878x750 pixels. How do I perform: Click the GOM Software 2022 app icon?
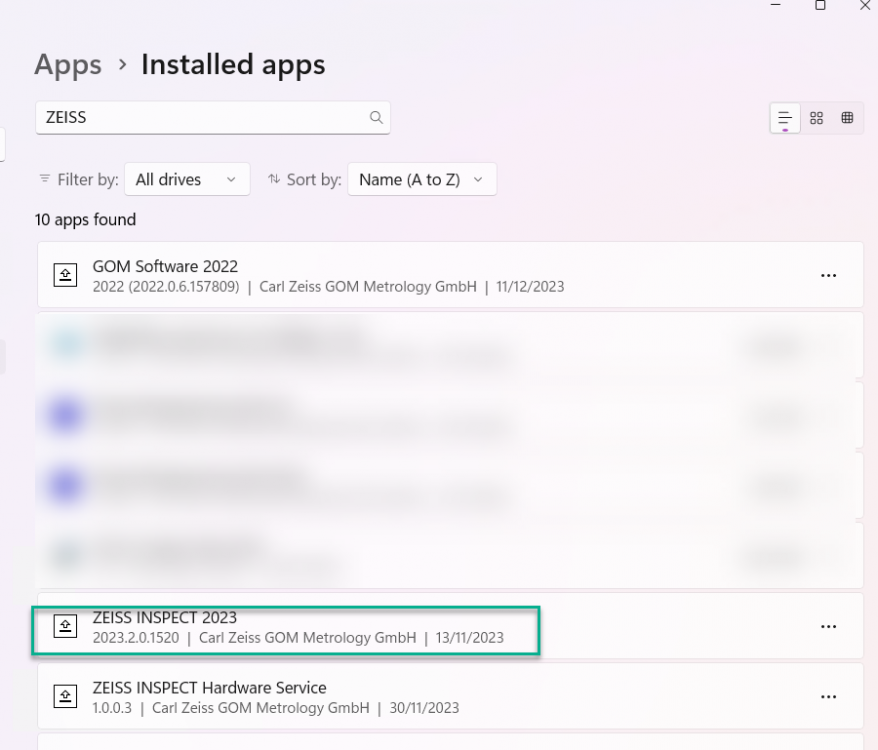click(65, 276)
